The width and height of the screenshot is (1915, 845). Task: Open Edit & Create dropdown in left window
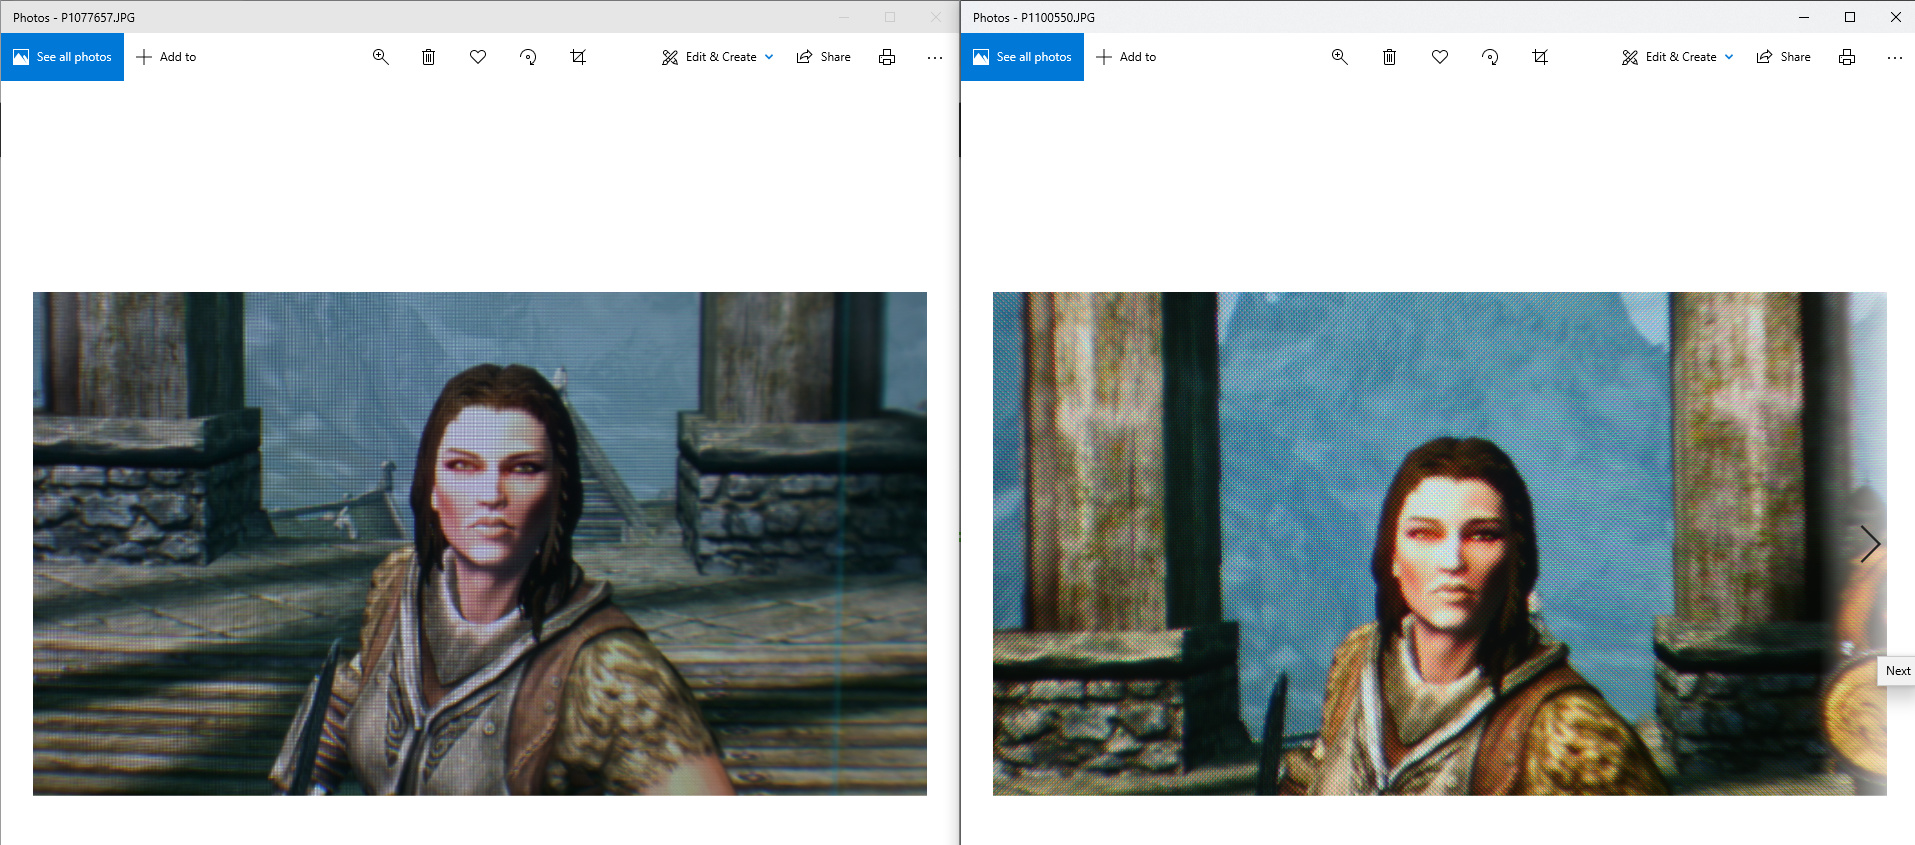tap(718, 57)
